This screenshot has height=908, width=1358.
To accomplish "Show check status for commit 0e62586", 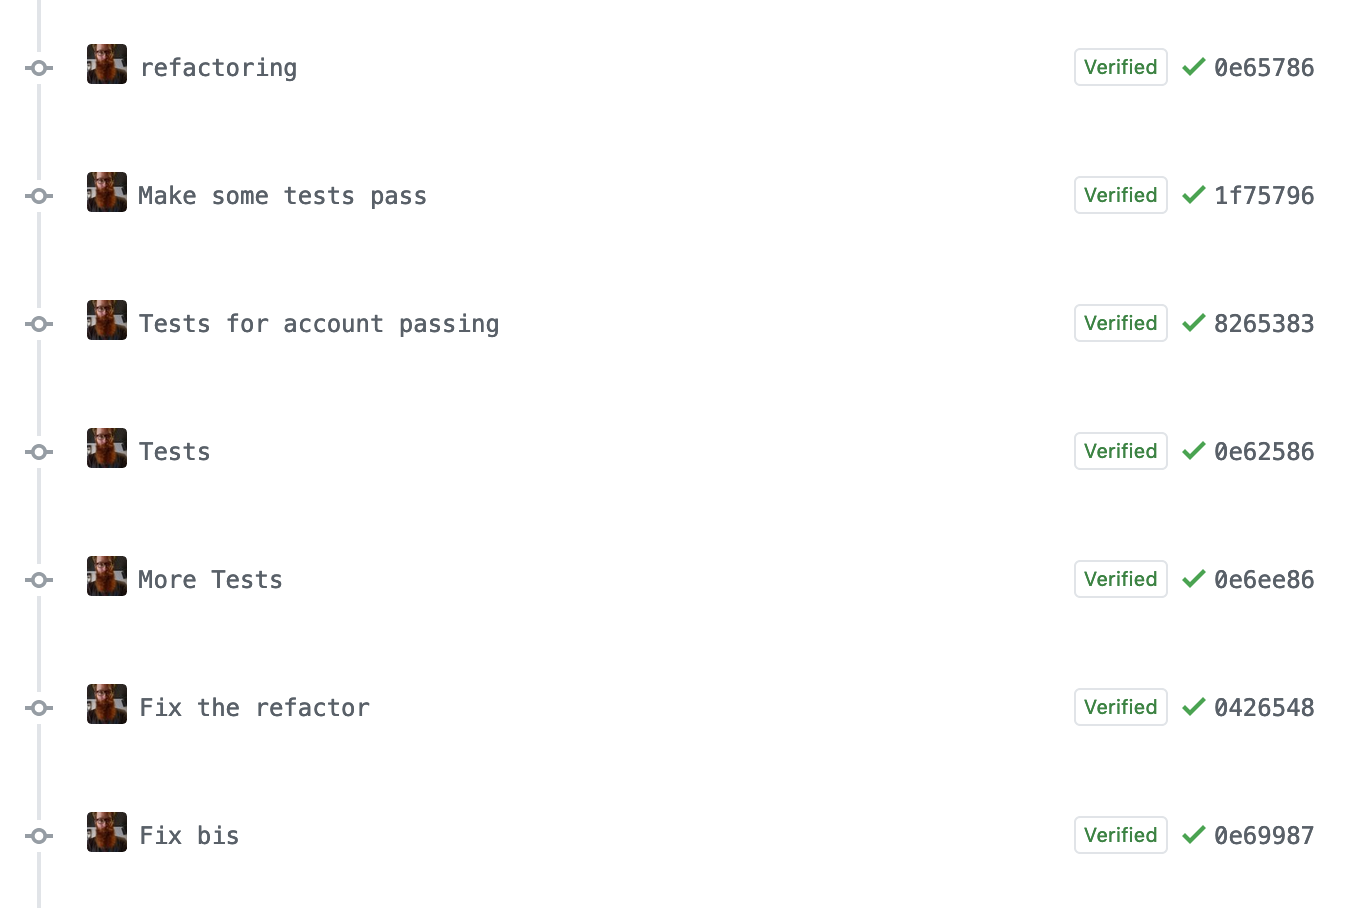I will (x=1193, y=451).
